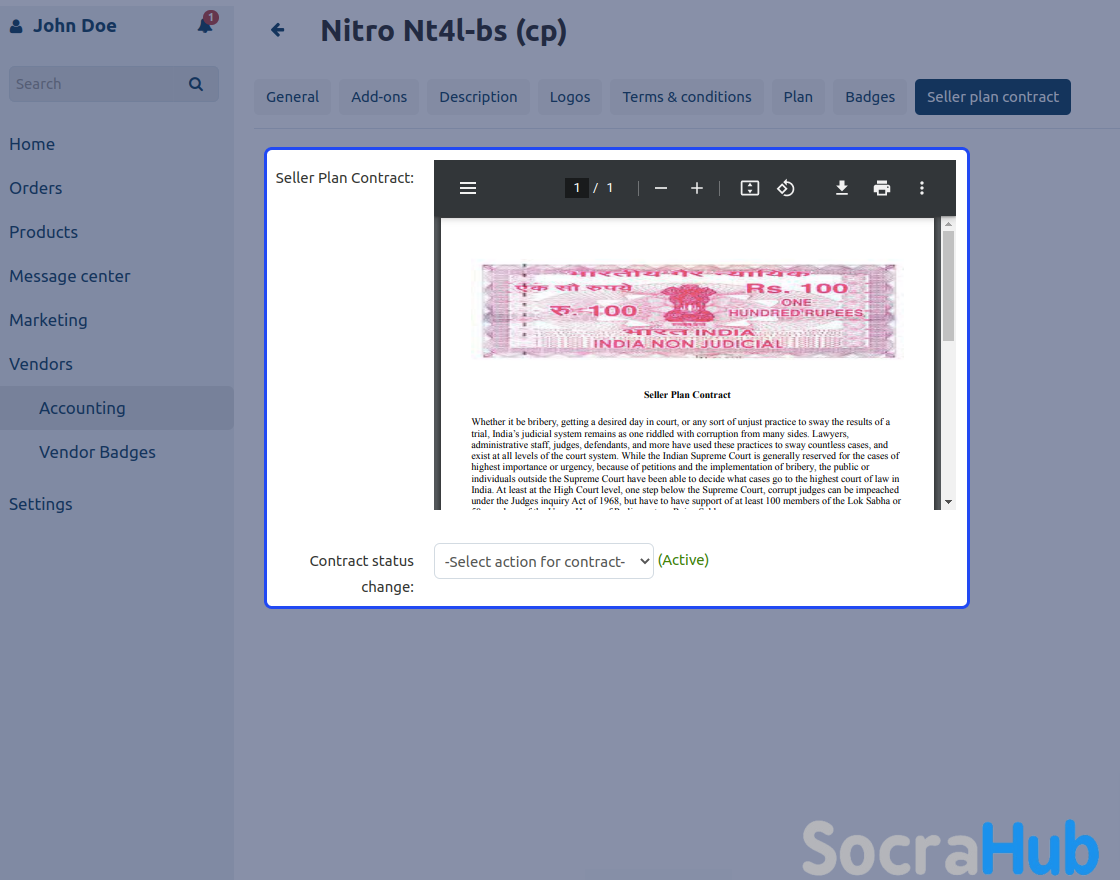Select the Seller plan contract tab
The height and width of the screenshot is (880, 1120).
[992, 97]
